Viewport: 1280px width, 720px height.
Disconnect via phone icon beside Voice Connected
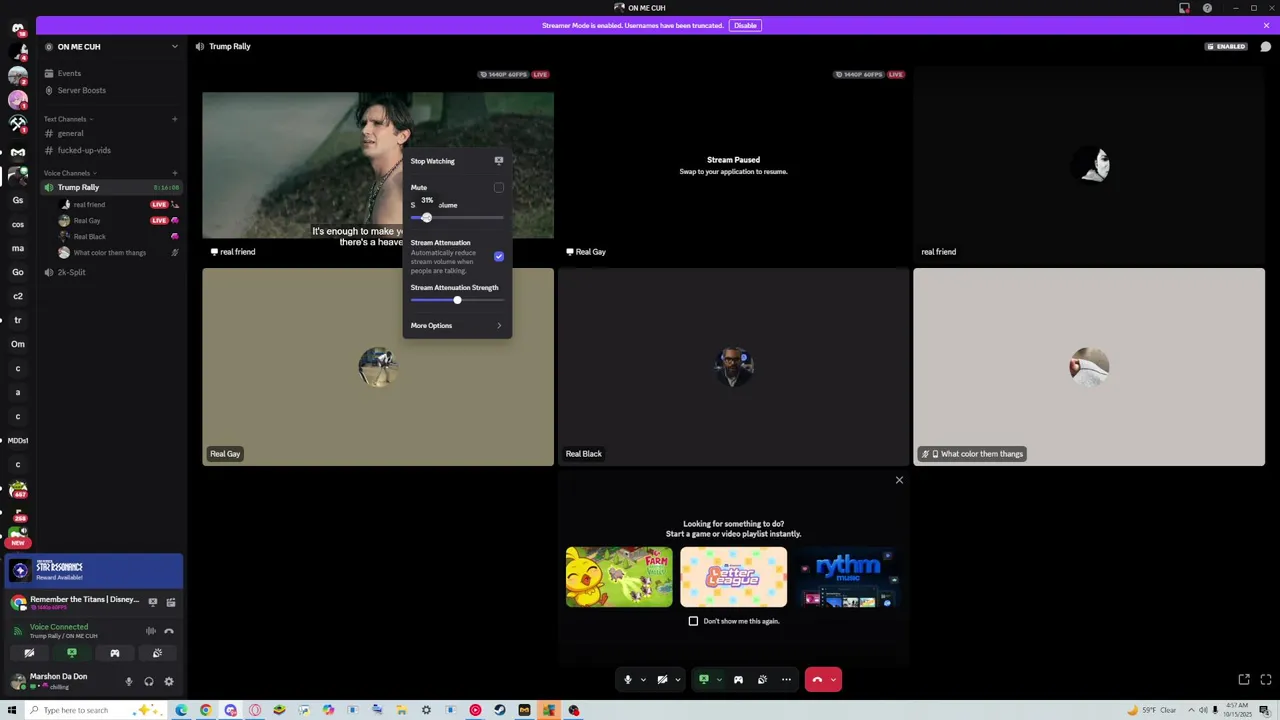click(x=169, y=631)
